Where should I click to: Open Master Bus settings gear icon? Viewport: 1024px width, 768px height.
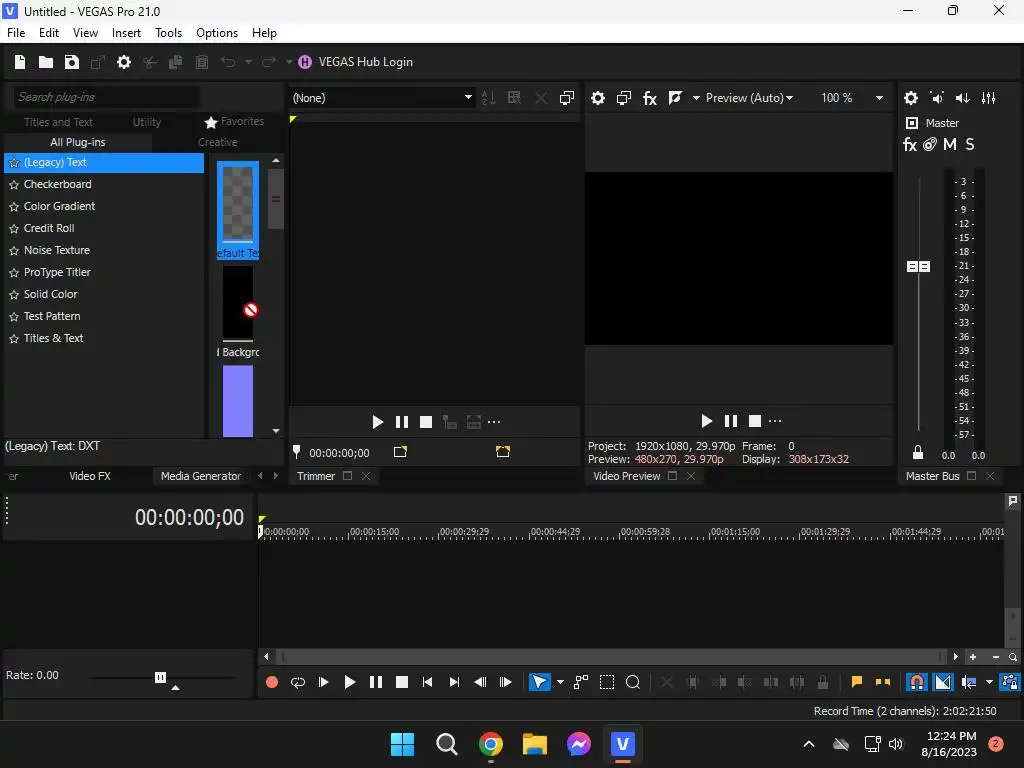911,98
